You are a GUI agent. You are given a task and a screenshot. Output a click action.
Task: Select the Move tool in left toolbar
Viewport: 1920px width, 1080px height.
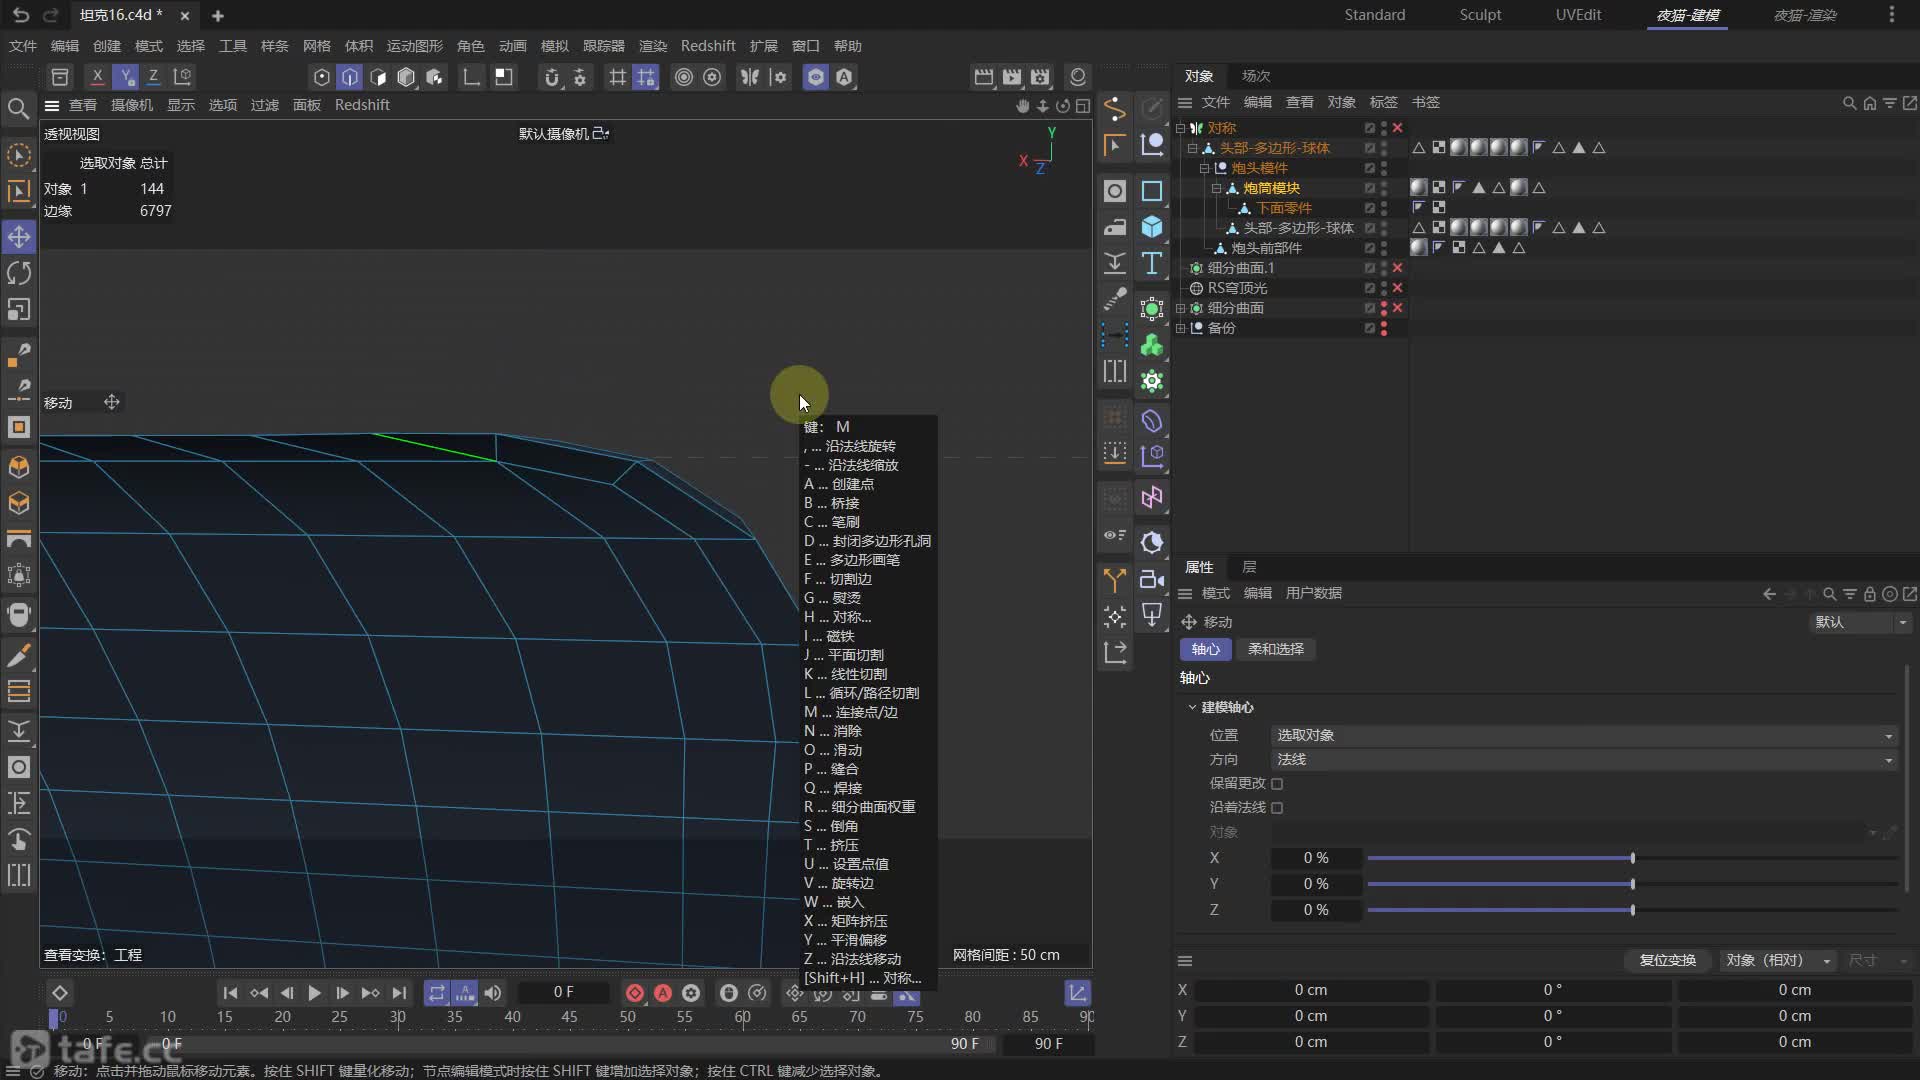click(x=19, y=237)
